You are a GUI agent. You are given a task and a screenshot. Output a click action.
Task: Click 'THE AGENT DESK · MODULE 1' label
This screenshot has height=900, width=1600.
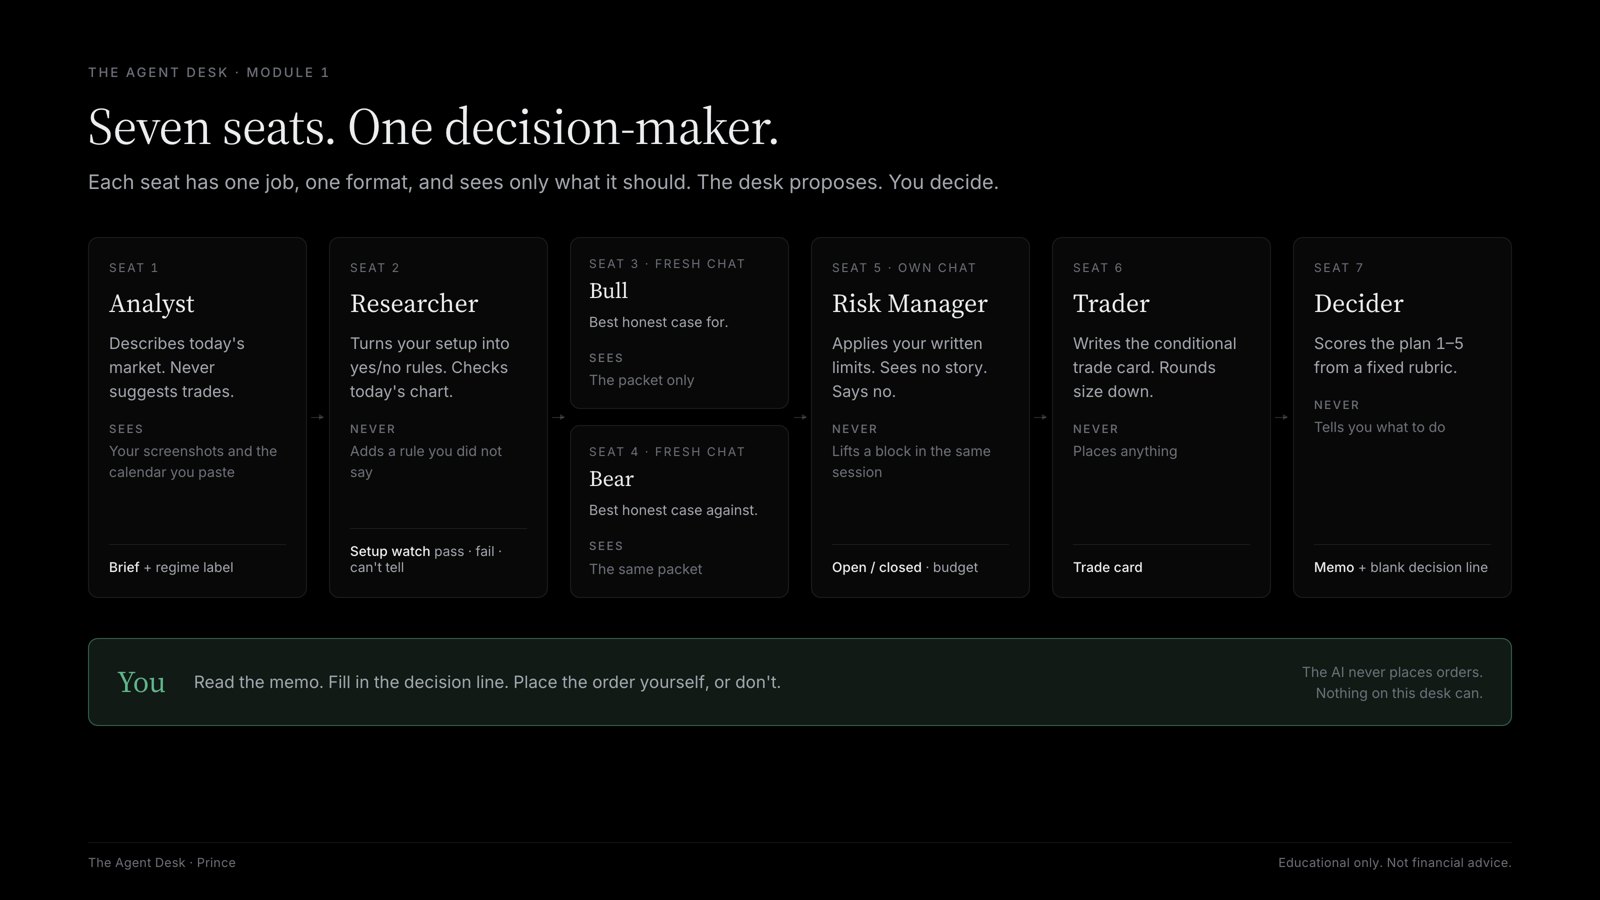(x=209, y=72)
